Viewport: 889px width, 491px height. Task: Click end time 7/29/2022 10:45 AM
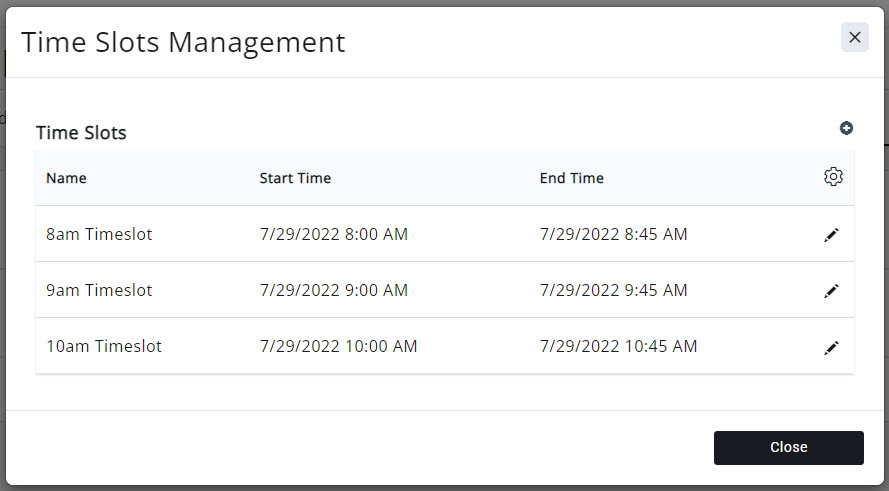pos(618,346)
